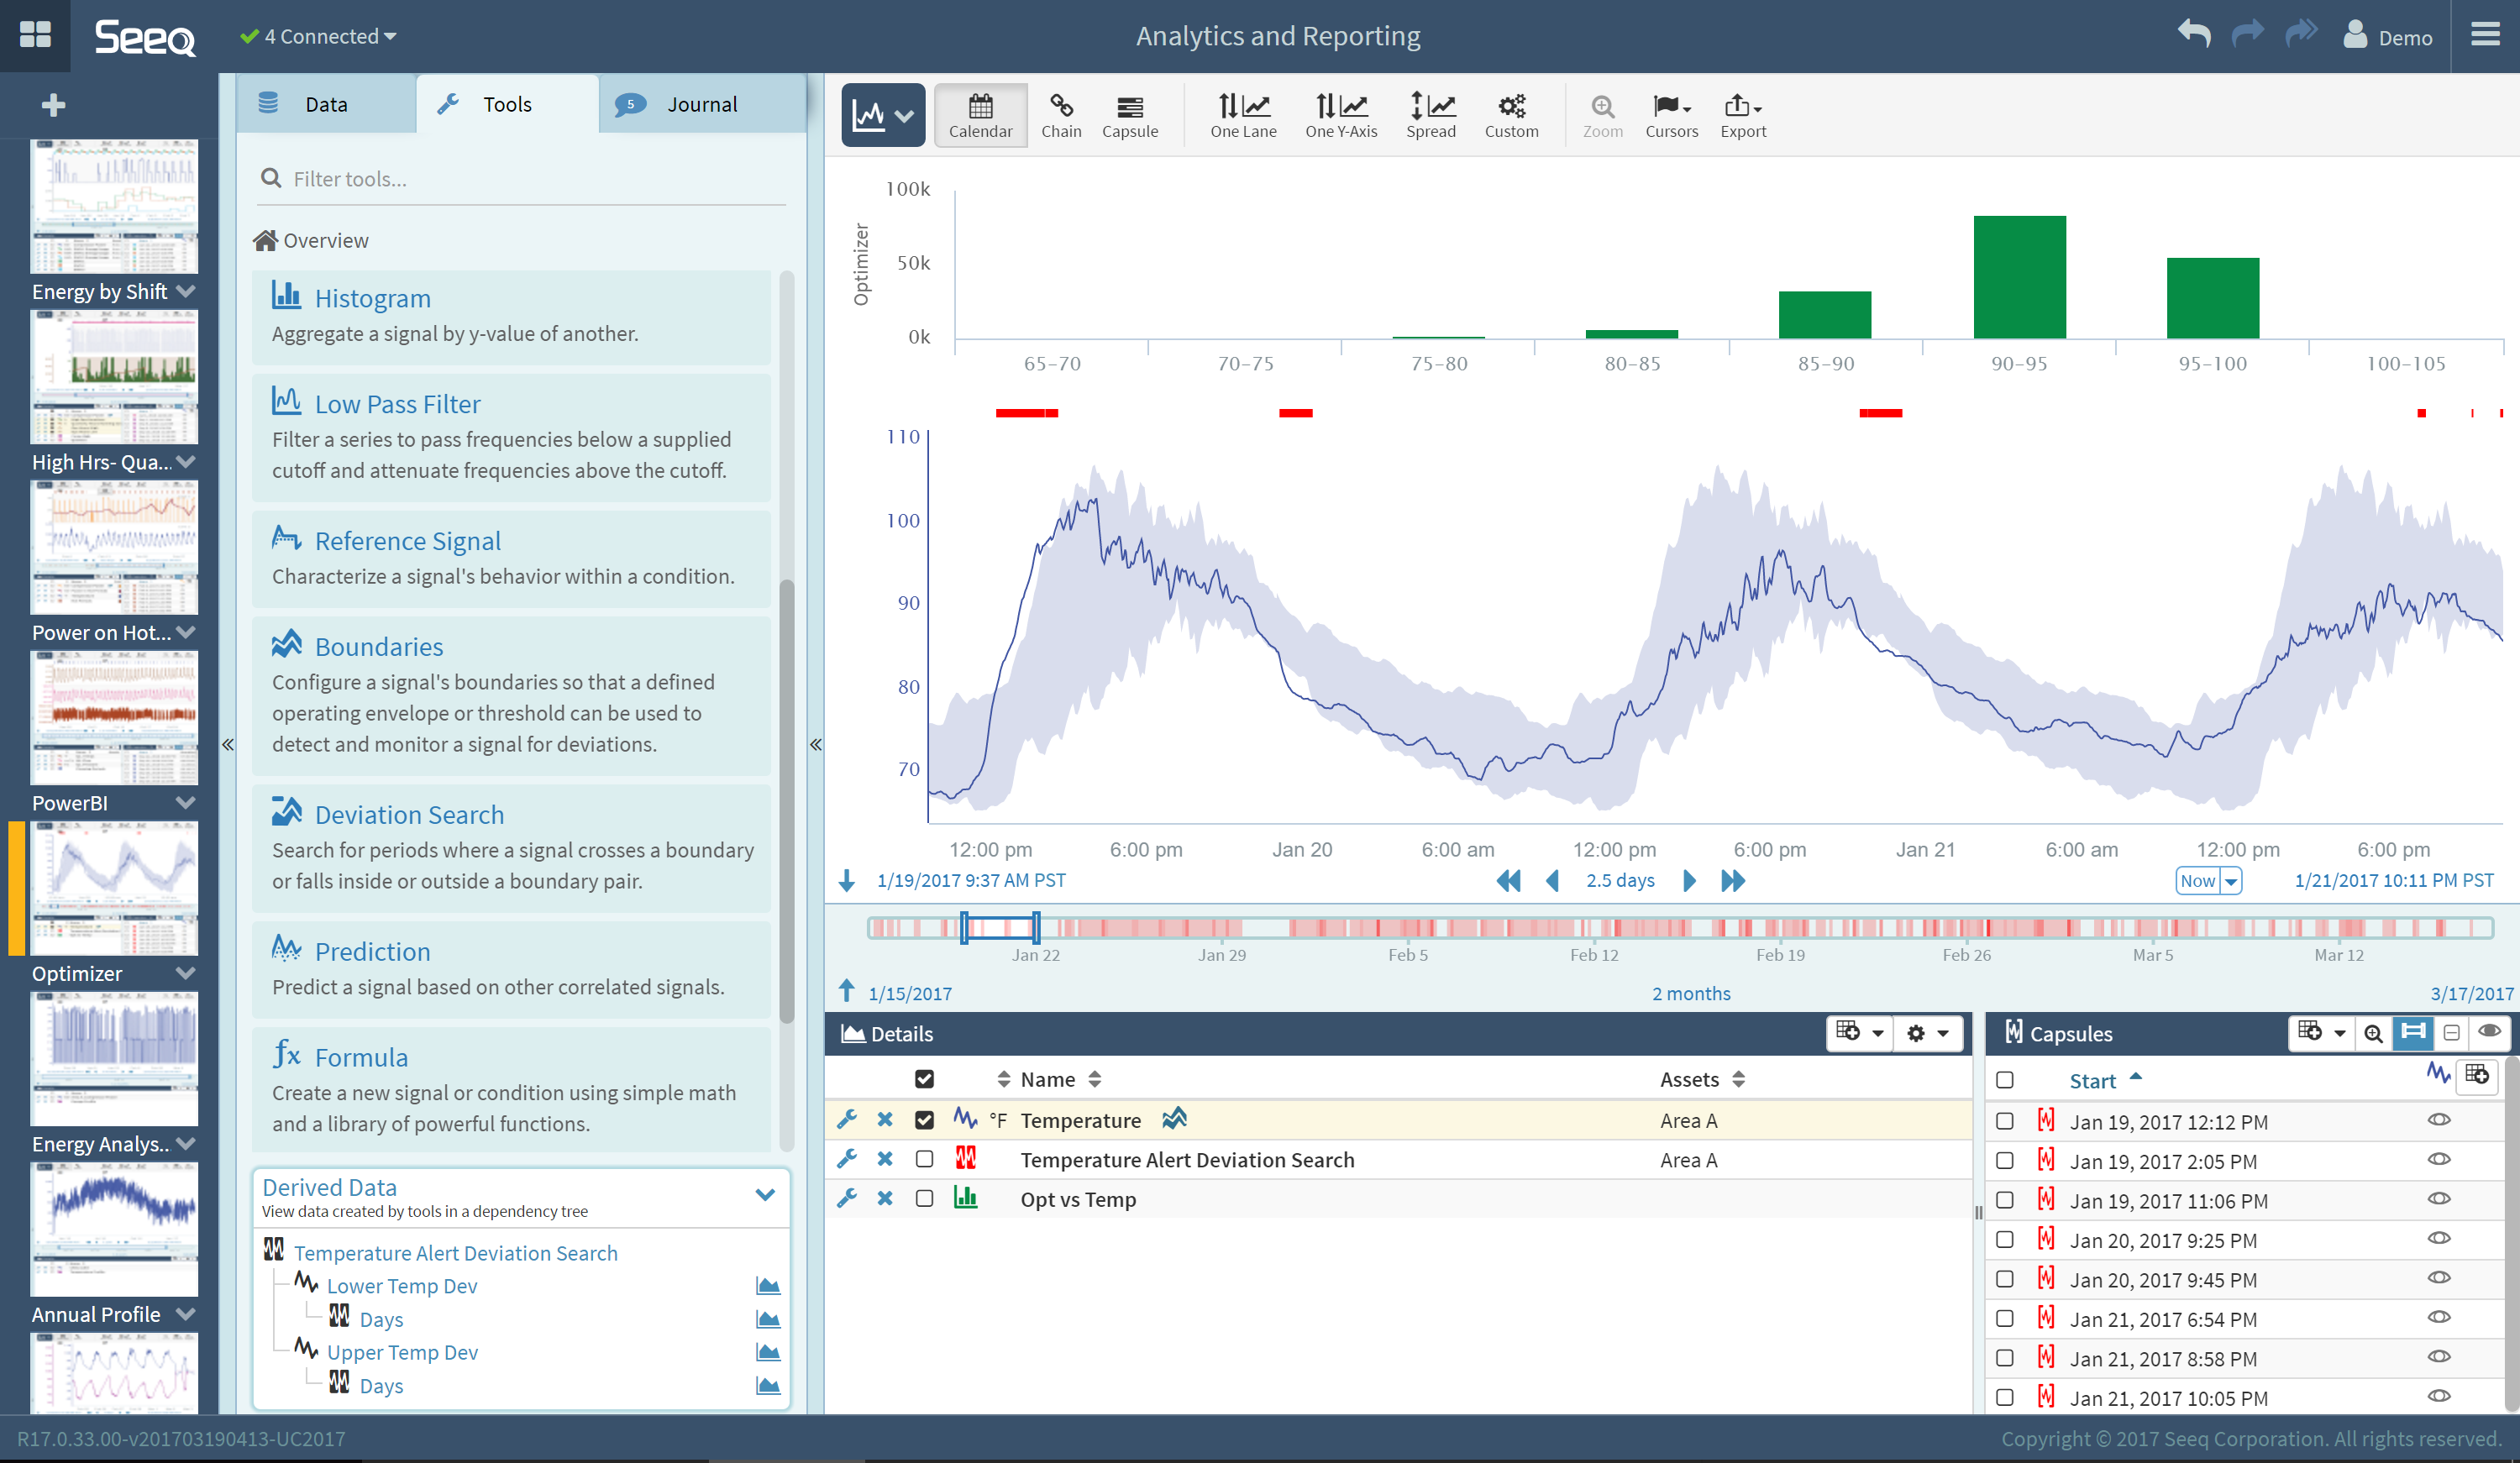Open the Cursors flag tool

[x=1670, y=115]
